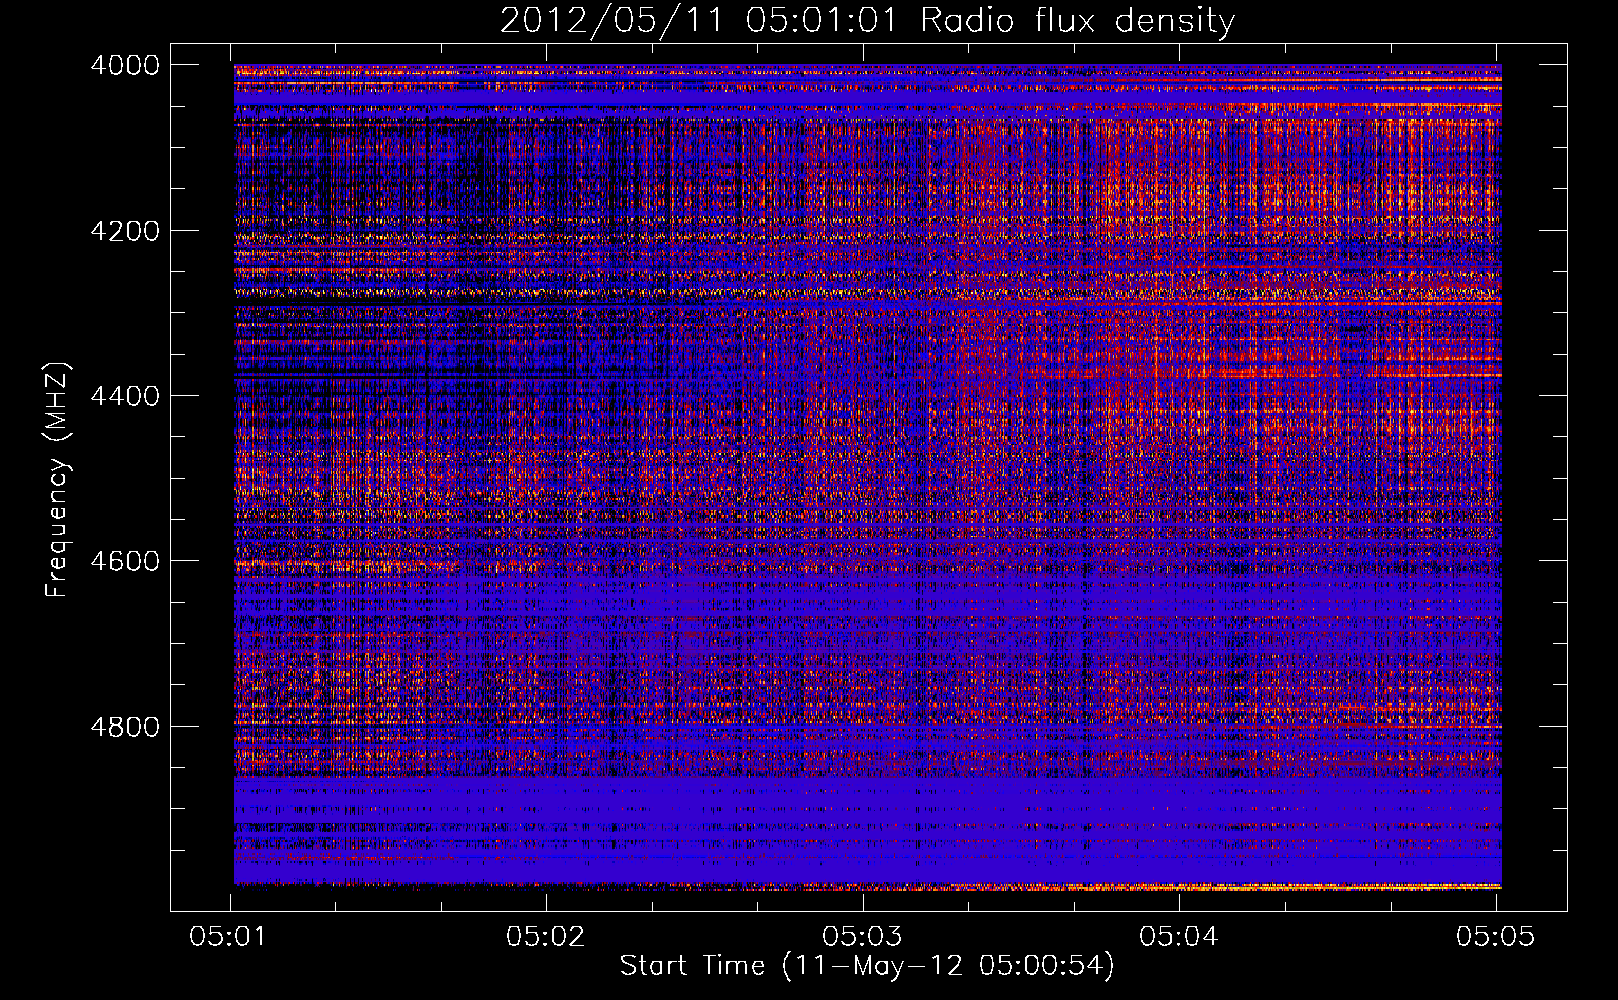Click the "Start Time (11-May-12 05:00:54)" label

tap(867, 966)
